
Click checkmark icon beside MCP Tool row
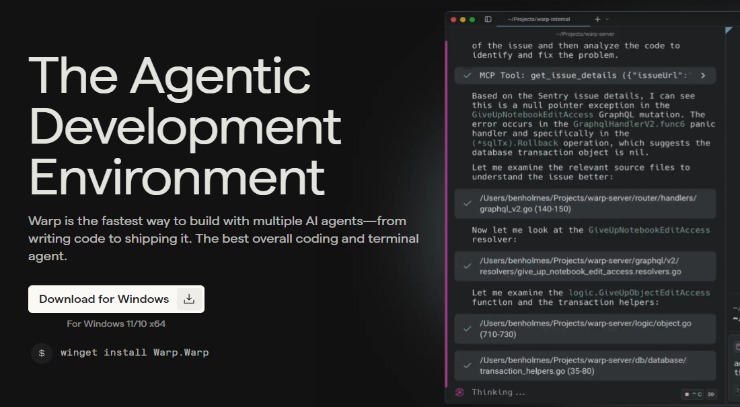[x=467, y=76]
